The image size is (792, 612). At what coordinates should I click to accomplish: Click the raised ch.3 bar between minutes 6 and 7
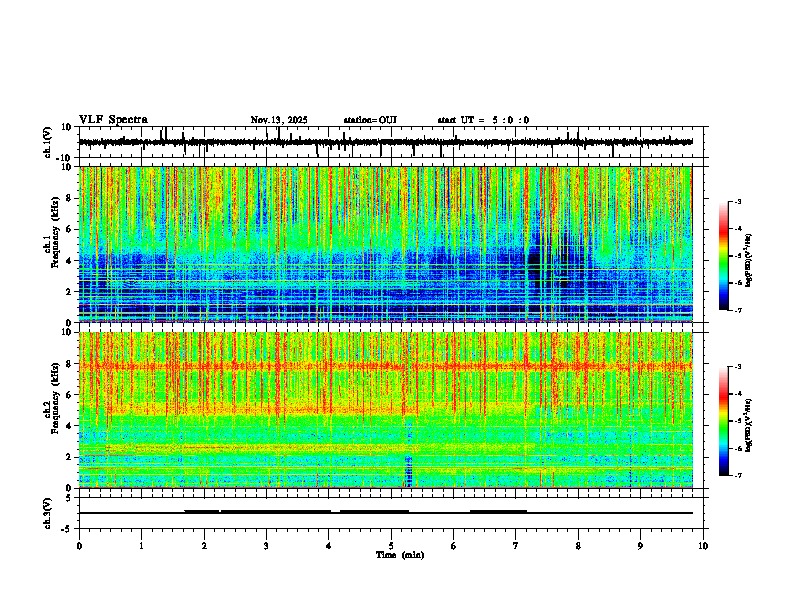[x=499, y=511]
